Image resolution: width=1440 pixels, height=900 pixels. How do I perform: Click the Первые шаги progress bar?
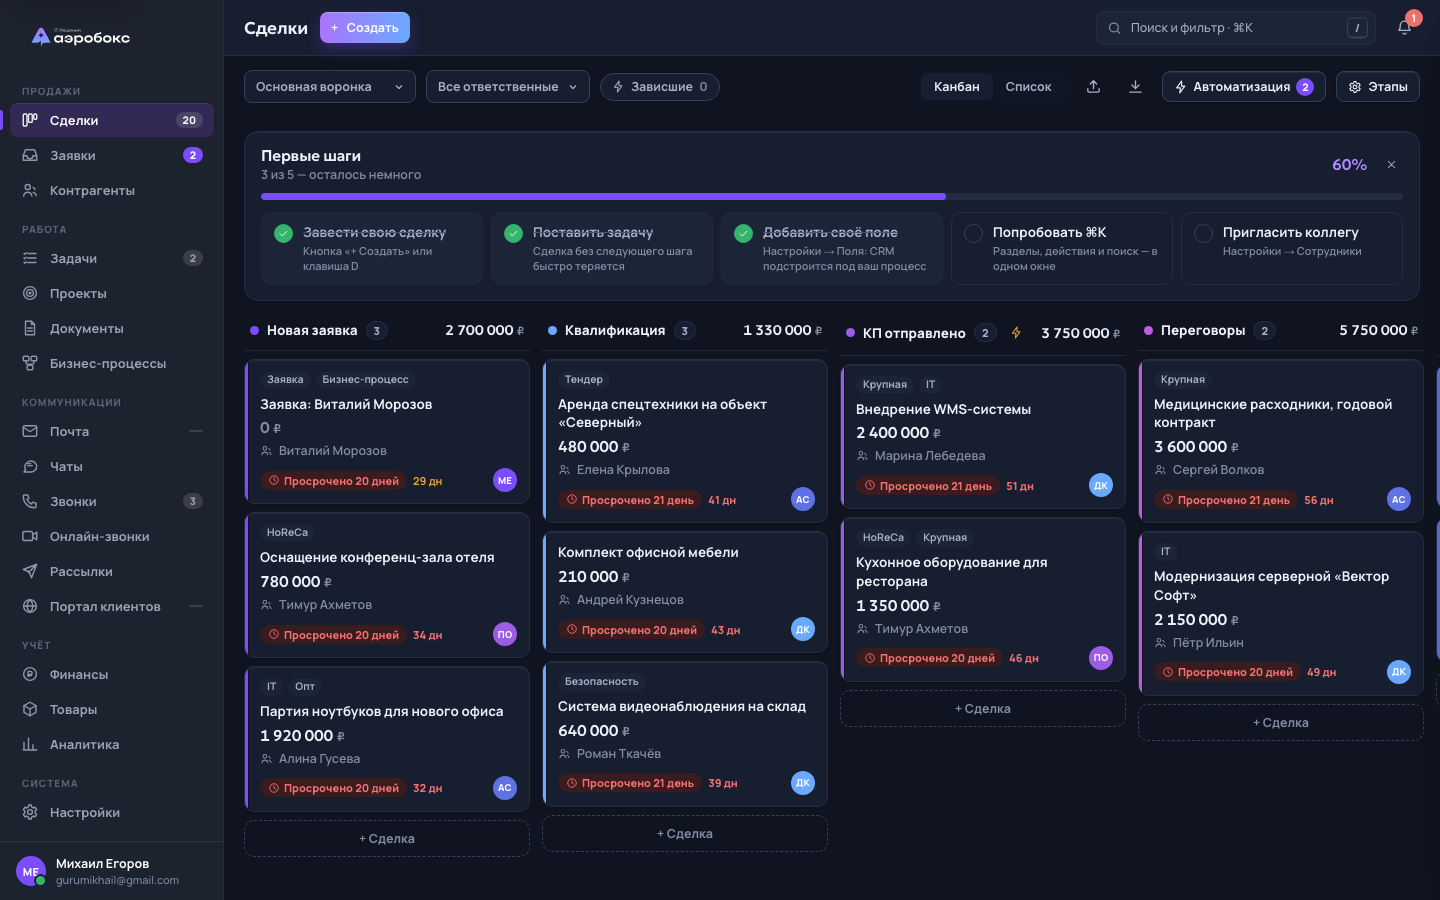click(x=832, y=197)
